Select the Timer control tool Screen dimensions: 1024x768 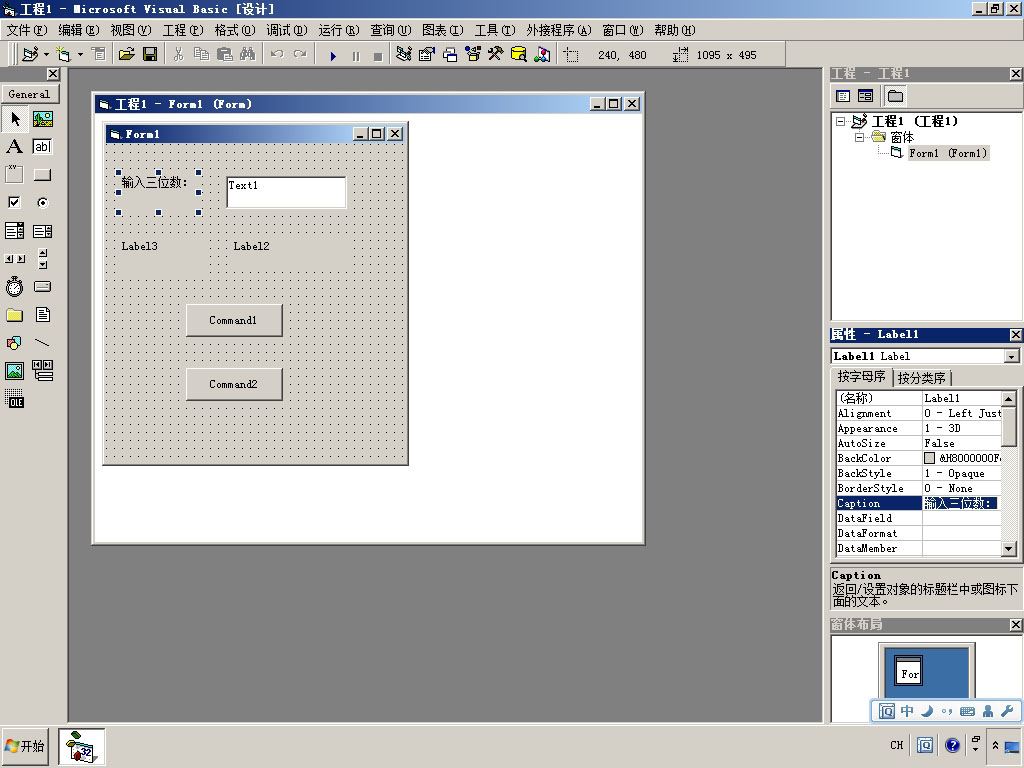[x=14, y=287]
